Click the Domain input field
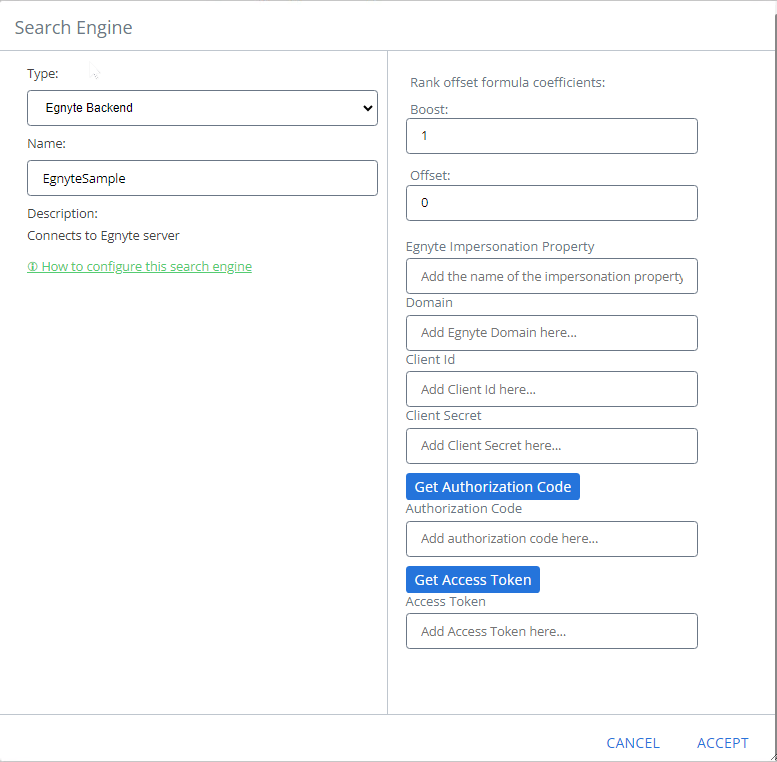This screenshot has width=777, height=762. [x=551, y=333]
